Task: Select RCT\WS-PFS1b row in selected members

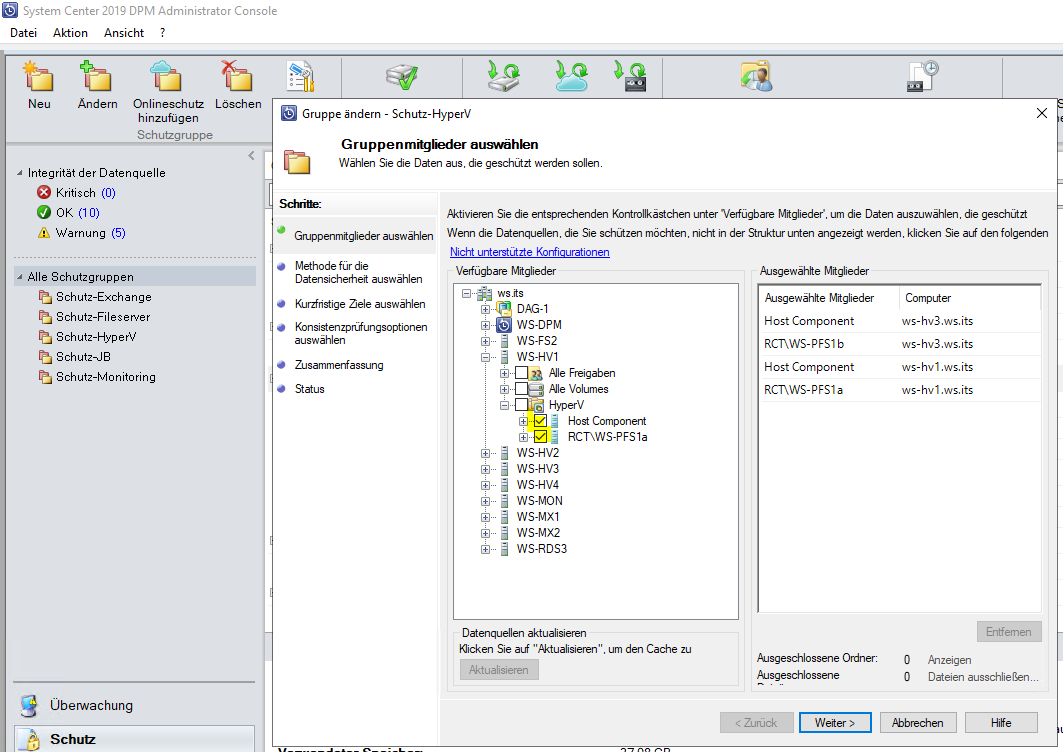Action: tap(900, 344)
